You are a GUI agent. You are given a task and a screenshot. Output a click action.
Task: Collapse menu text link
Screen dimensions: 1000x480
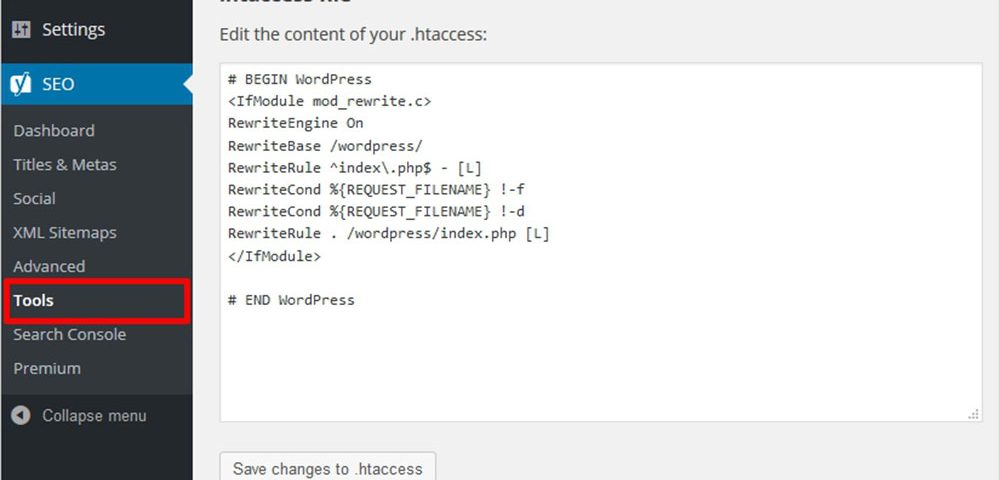(94, 416)
